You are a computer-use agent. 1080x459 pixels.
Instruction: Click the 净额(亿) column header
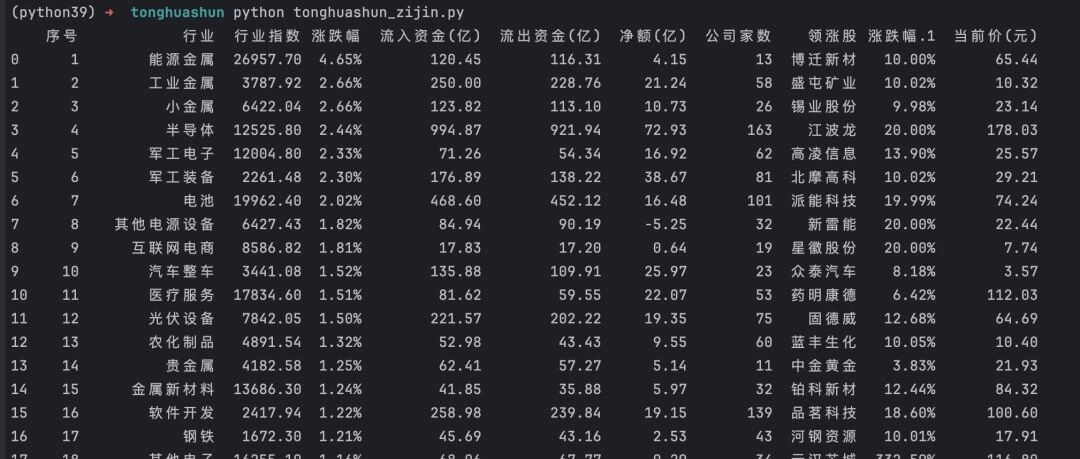[653, 37]
